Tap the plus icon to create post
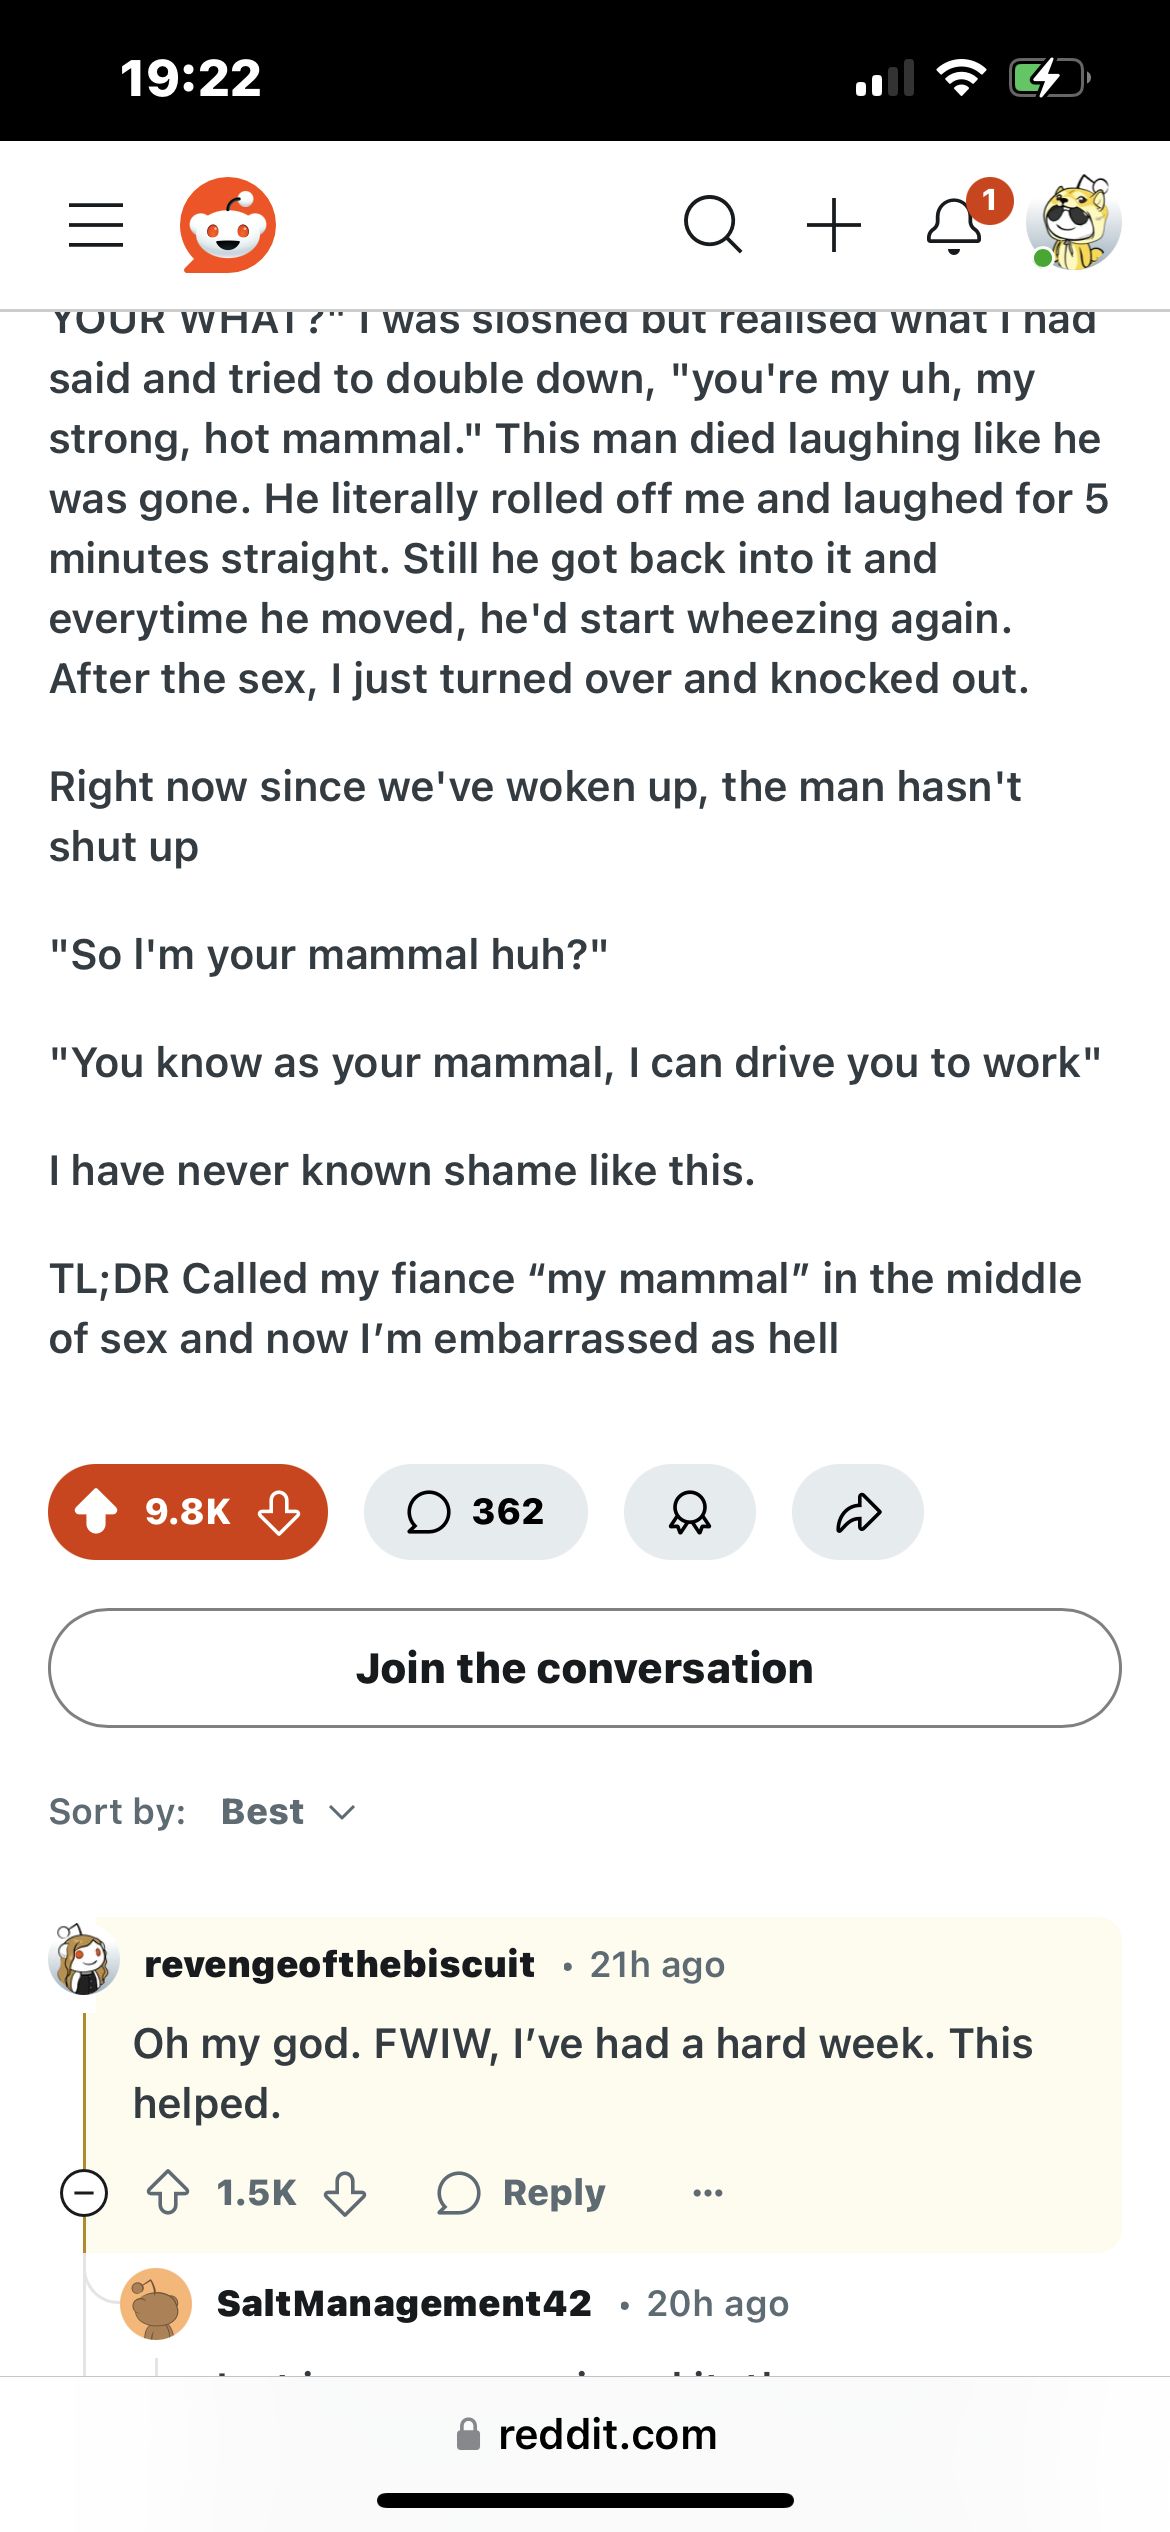 coord(834,224)
